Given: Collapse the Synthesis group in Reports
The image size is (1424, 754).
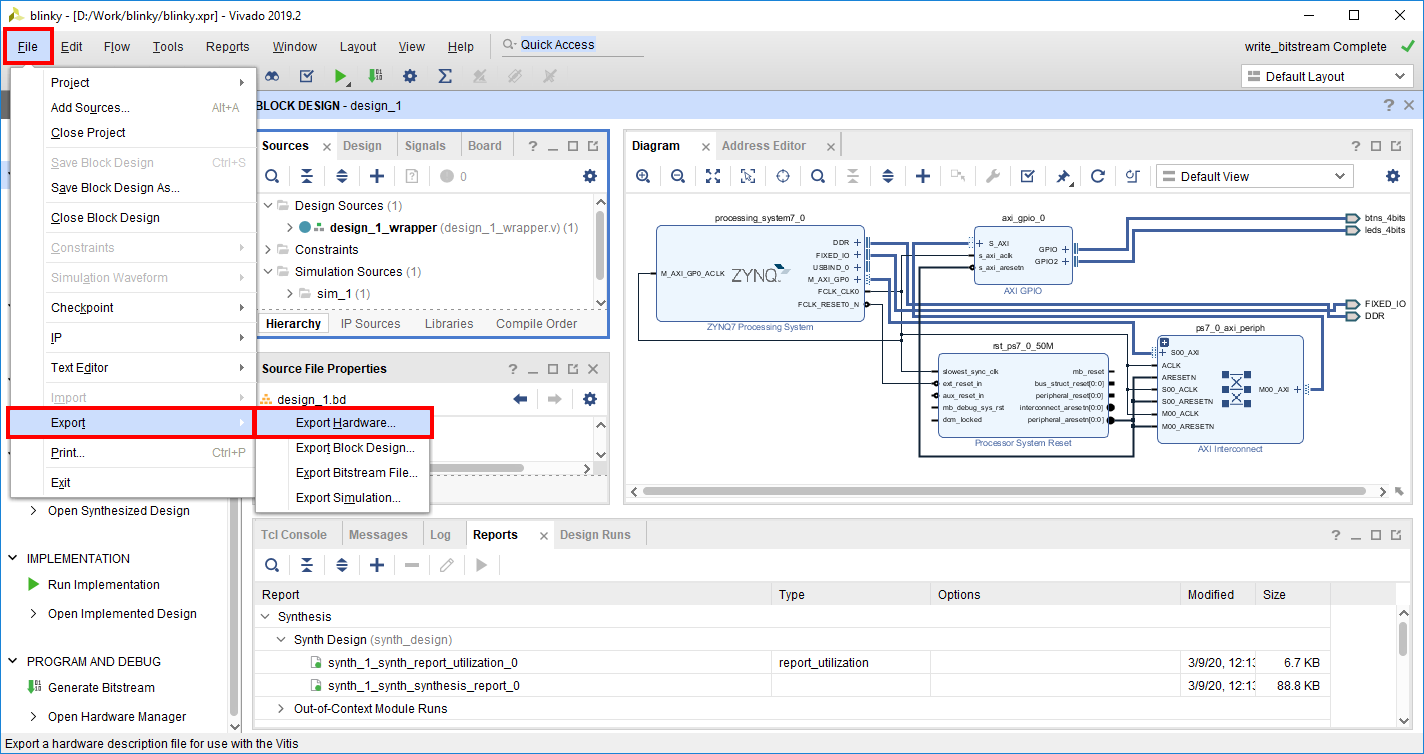Looking at the screenshot, I should pyautogui.click(x=266, y=617).
